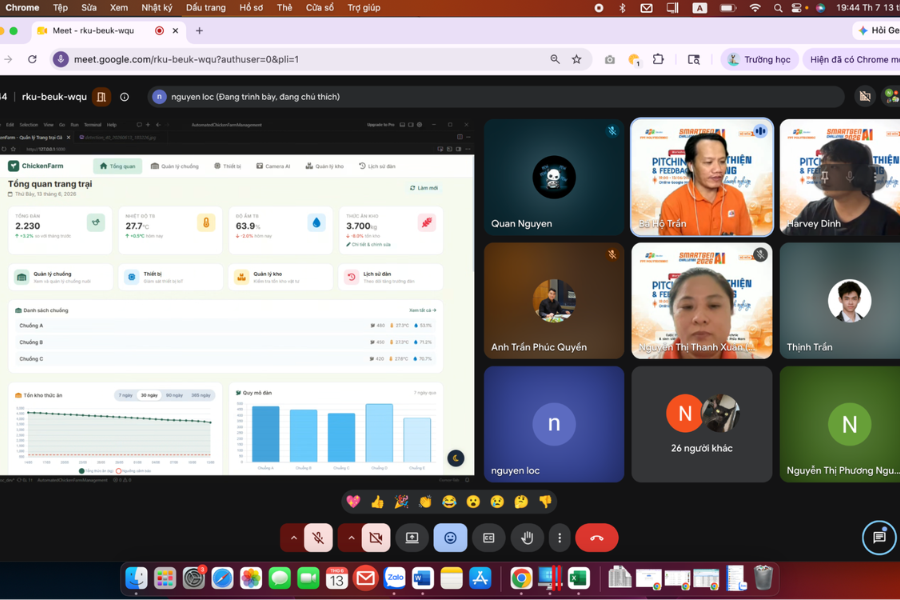Image resolution: width=900 pixels, height=600 pixels.
Task: Toggle the emoji reactions bar button
Action: point(450,538)
